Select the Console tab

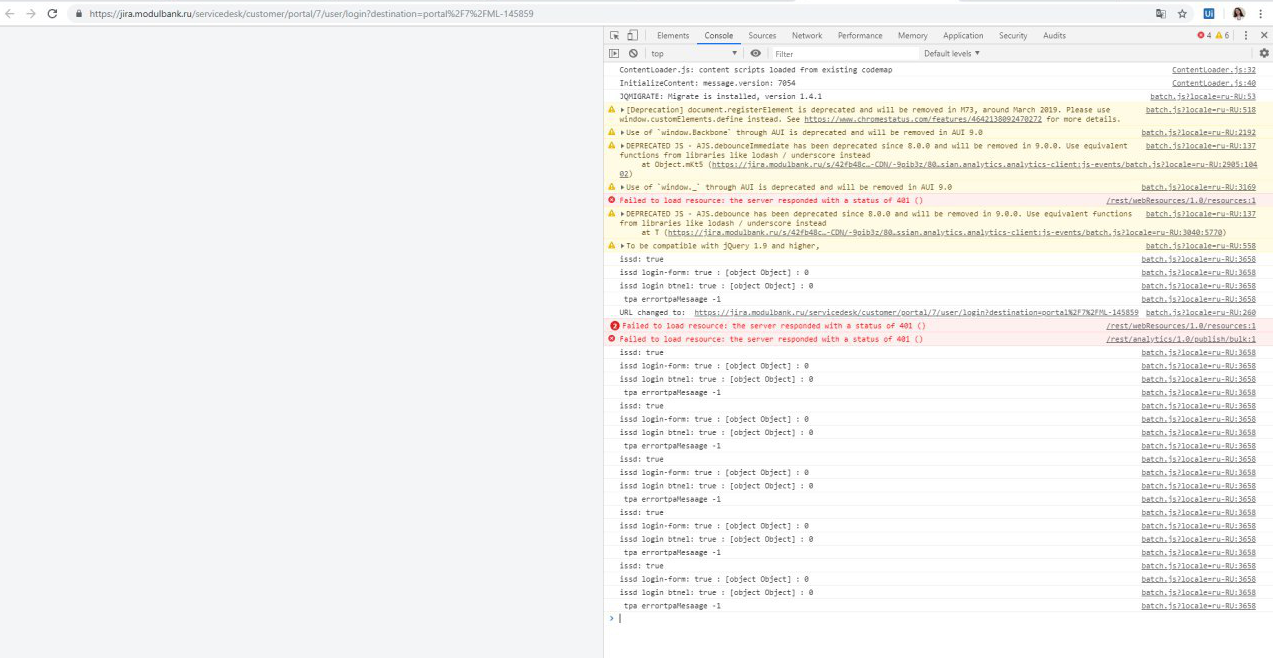(718, 35)
